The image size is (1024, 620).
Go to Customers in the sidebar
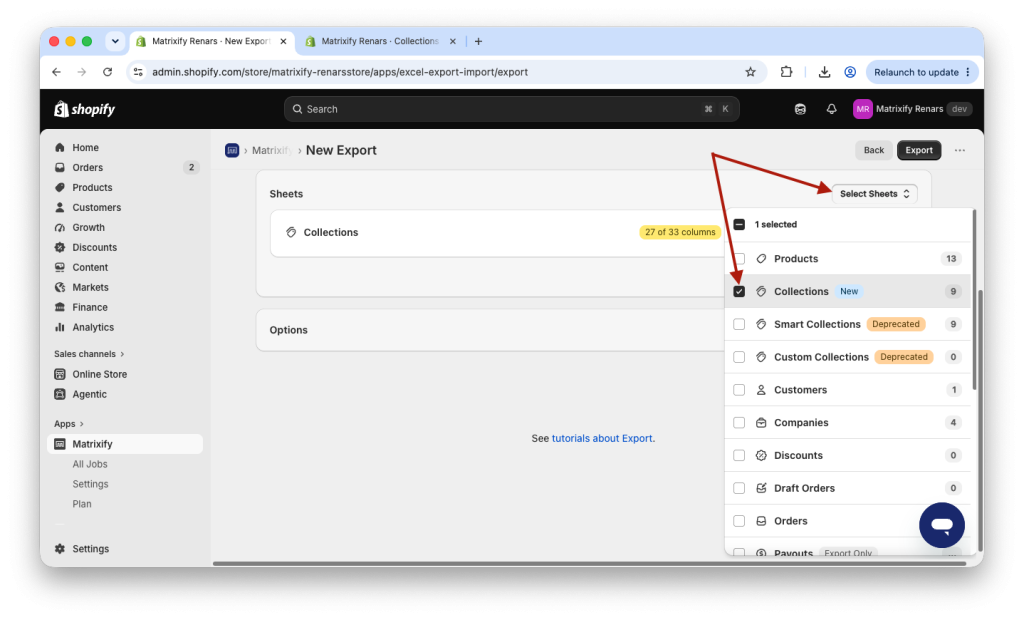[96, 207]
